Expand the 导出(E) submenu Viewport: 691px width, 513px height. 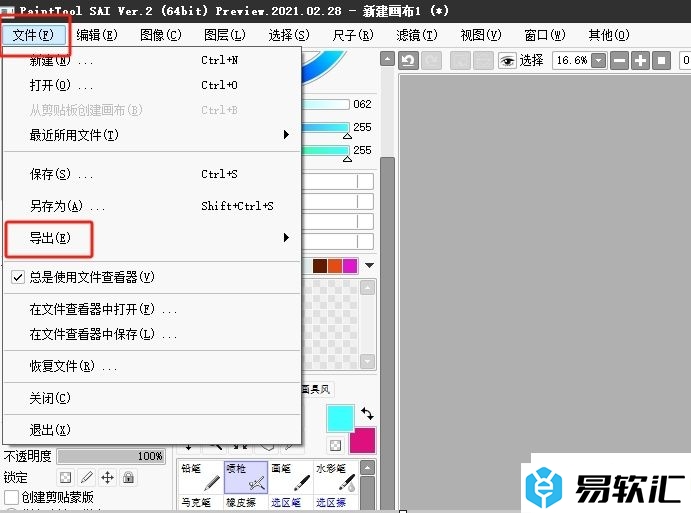point(152,238)
